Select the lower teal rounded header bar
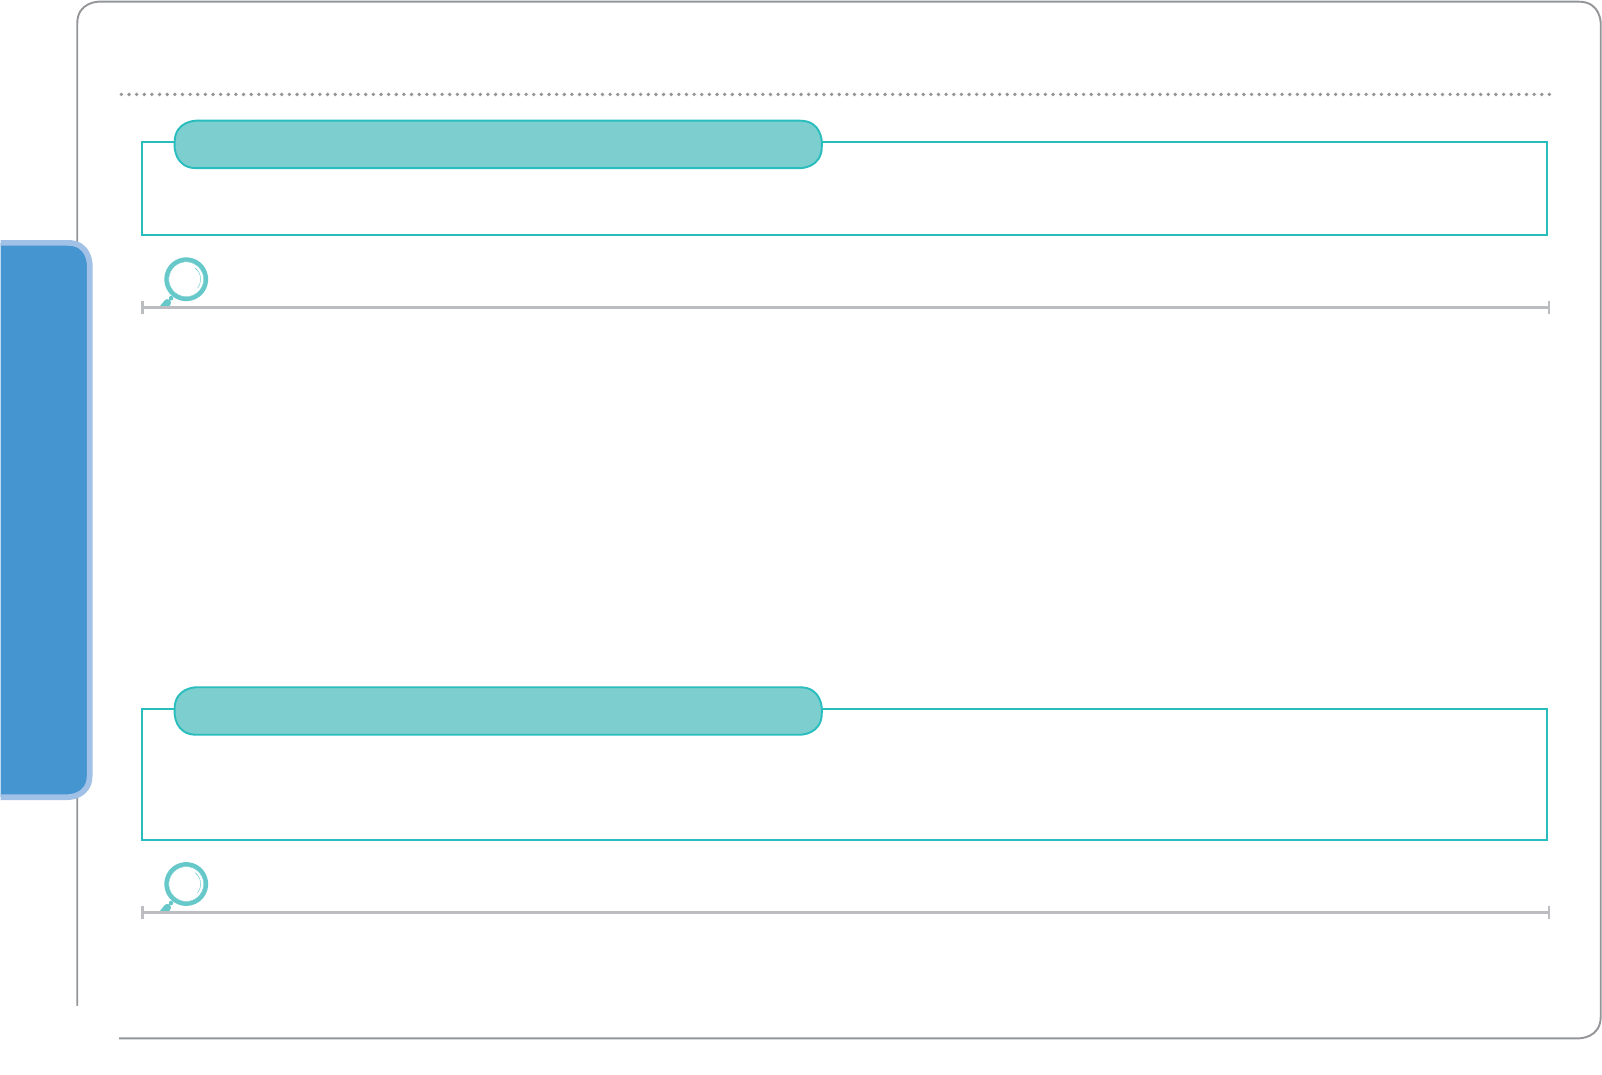The width and height of the screenshot is (1602, 1075). [498, 711]
